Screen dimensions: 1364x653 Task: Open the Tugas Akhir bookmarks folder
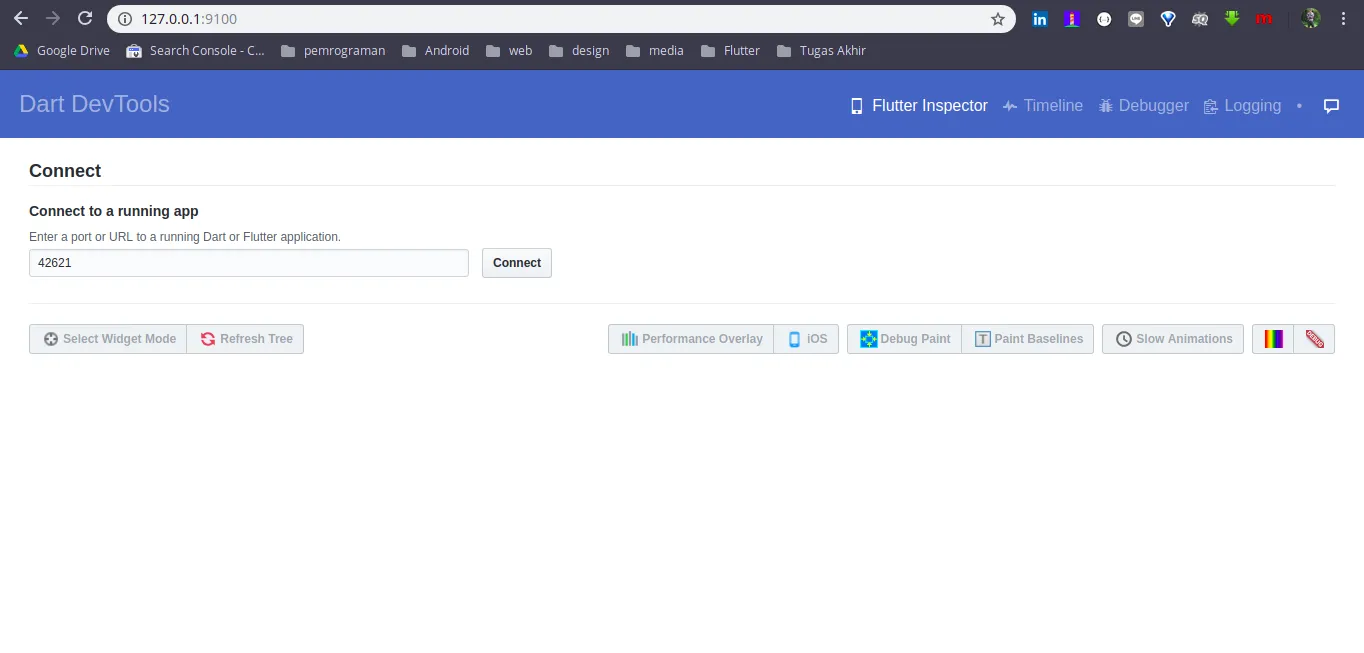821,50
